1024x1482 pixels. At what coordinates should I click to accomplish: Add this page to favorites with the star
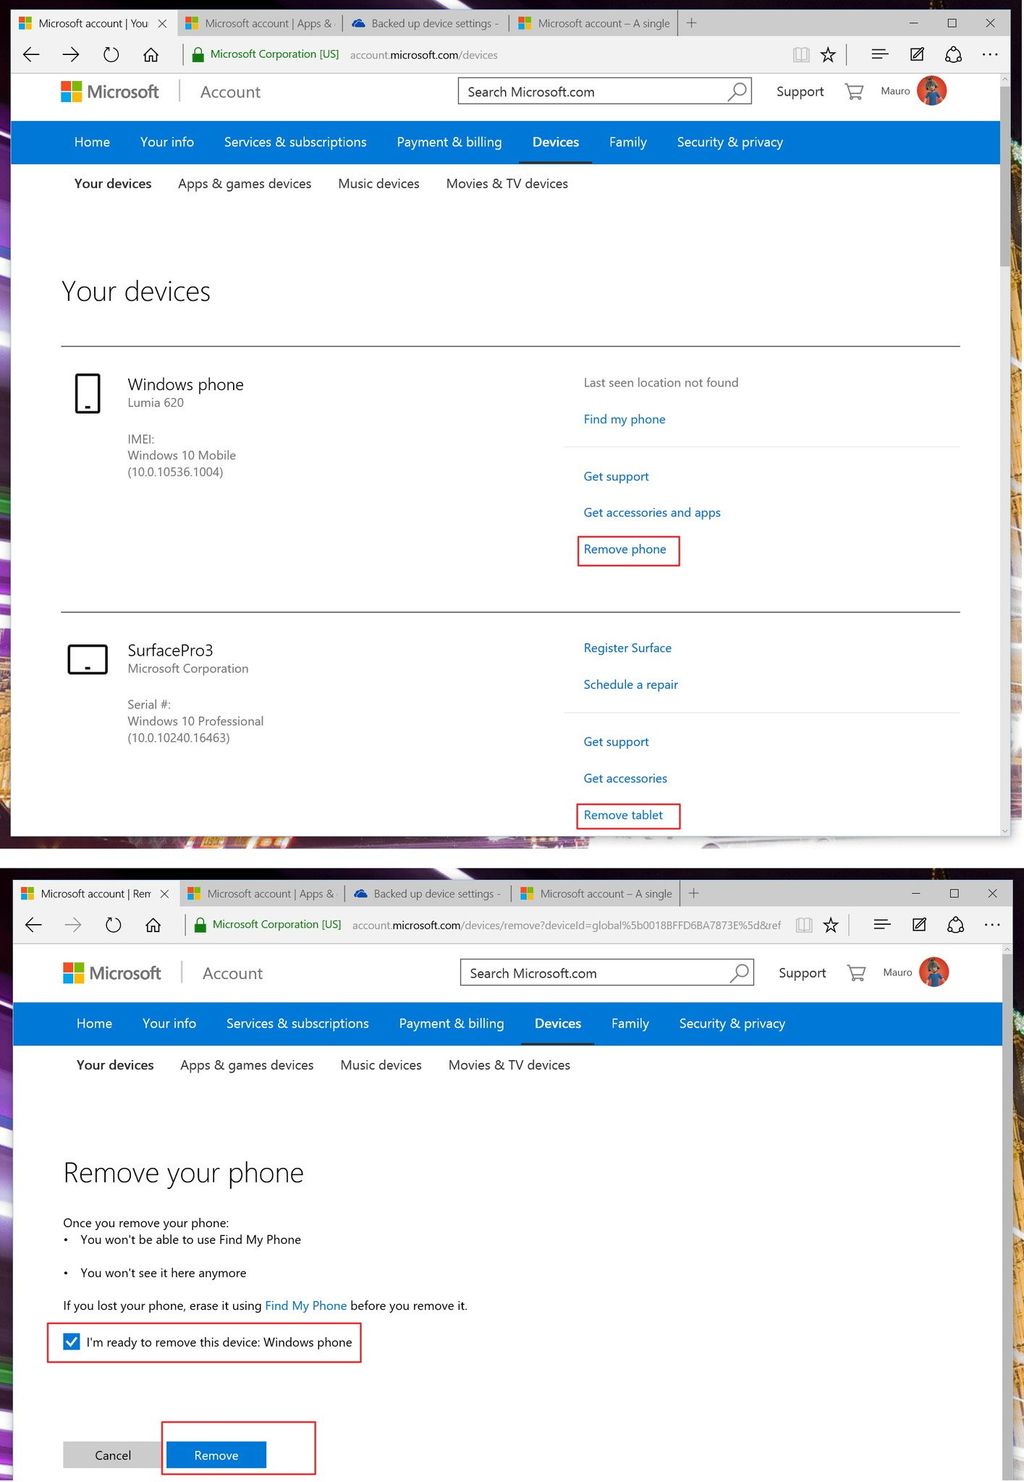[828, 55]
